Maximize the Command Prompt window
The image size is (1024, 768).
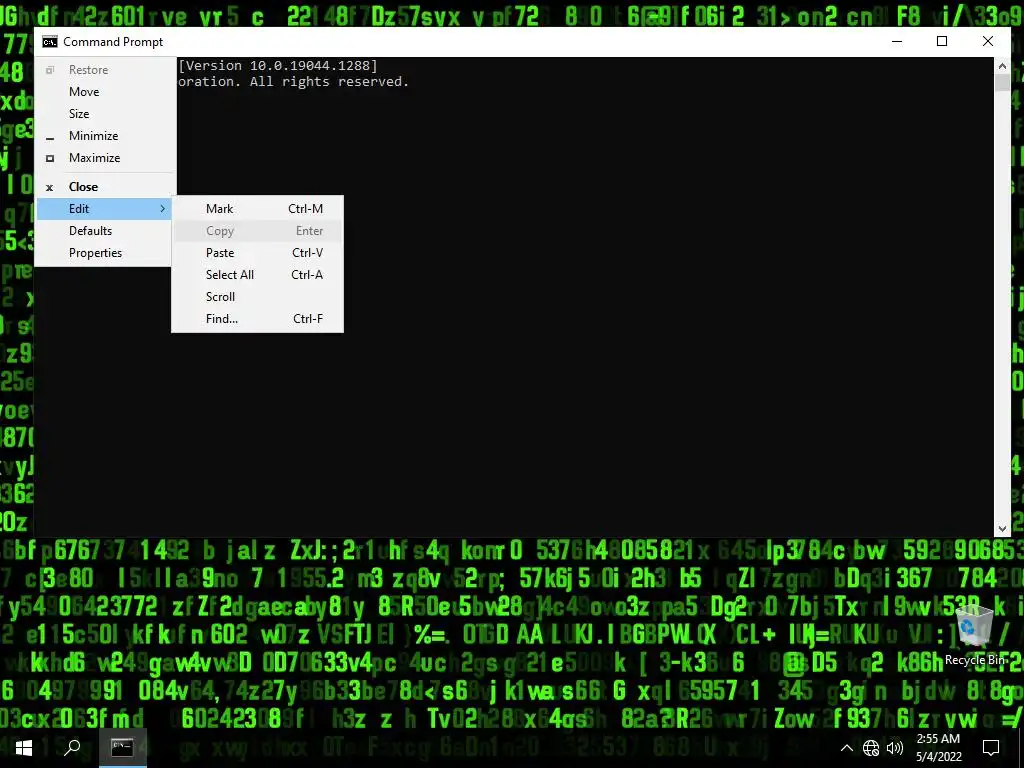[x=942, y=42]
